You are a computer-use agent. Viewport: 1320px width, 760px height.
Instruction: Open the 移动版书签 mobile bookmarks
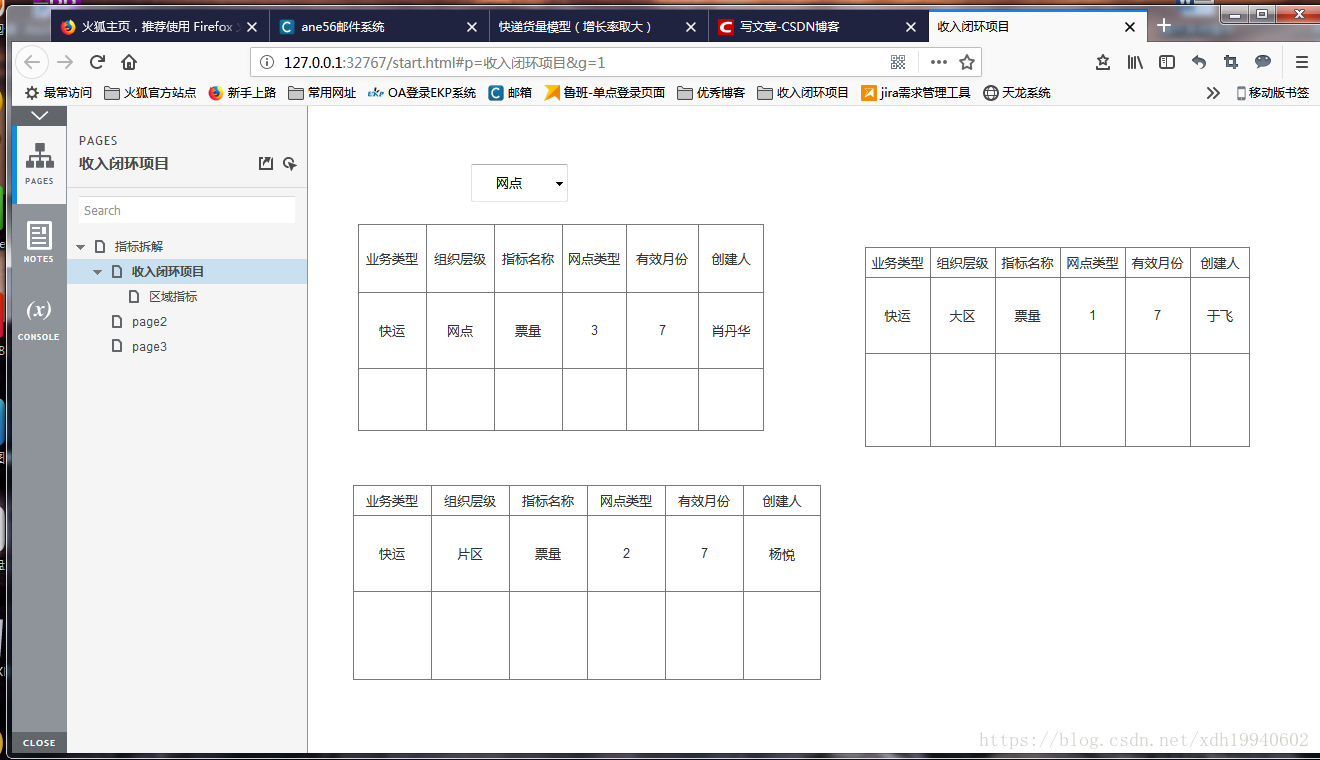(1273, 93)
